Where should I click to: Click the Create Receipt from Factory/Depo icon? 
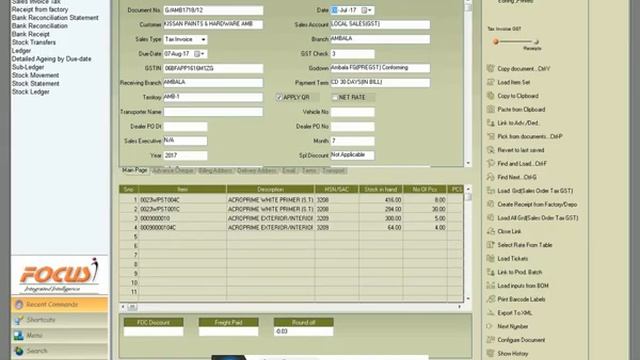491,204
